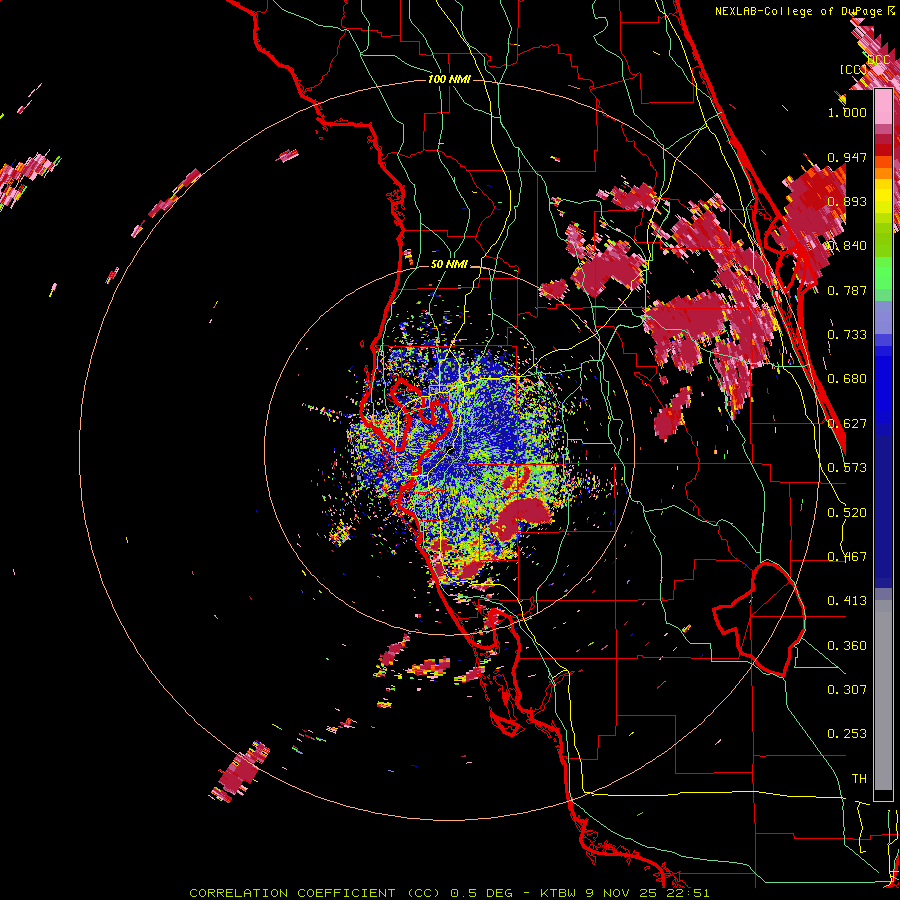900x900 pixels.
Task: Select the 0.573 scale value
Action: coord(847,468)
